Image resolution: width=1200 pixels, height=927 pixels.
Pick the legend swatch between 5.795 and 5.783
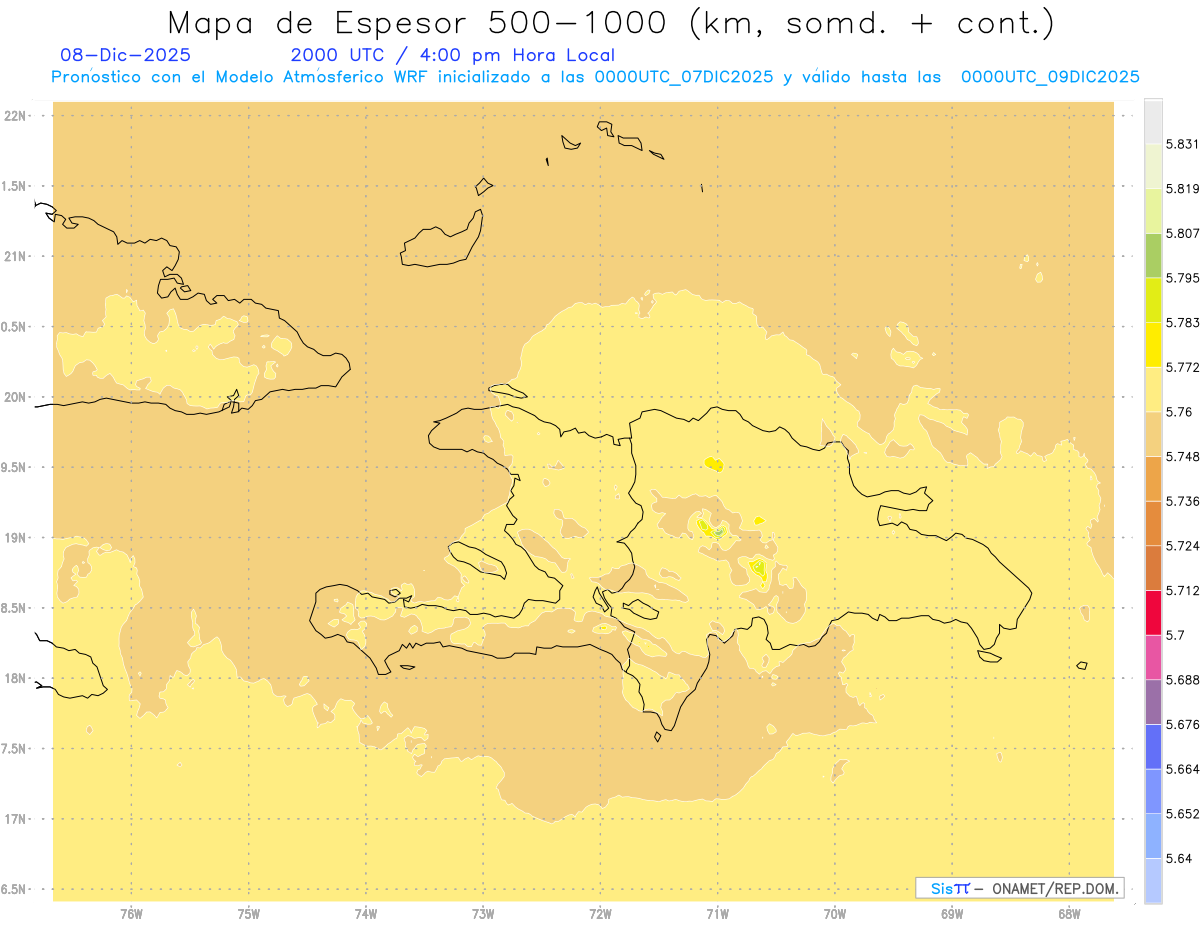point(1153,300)
